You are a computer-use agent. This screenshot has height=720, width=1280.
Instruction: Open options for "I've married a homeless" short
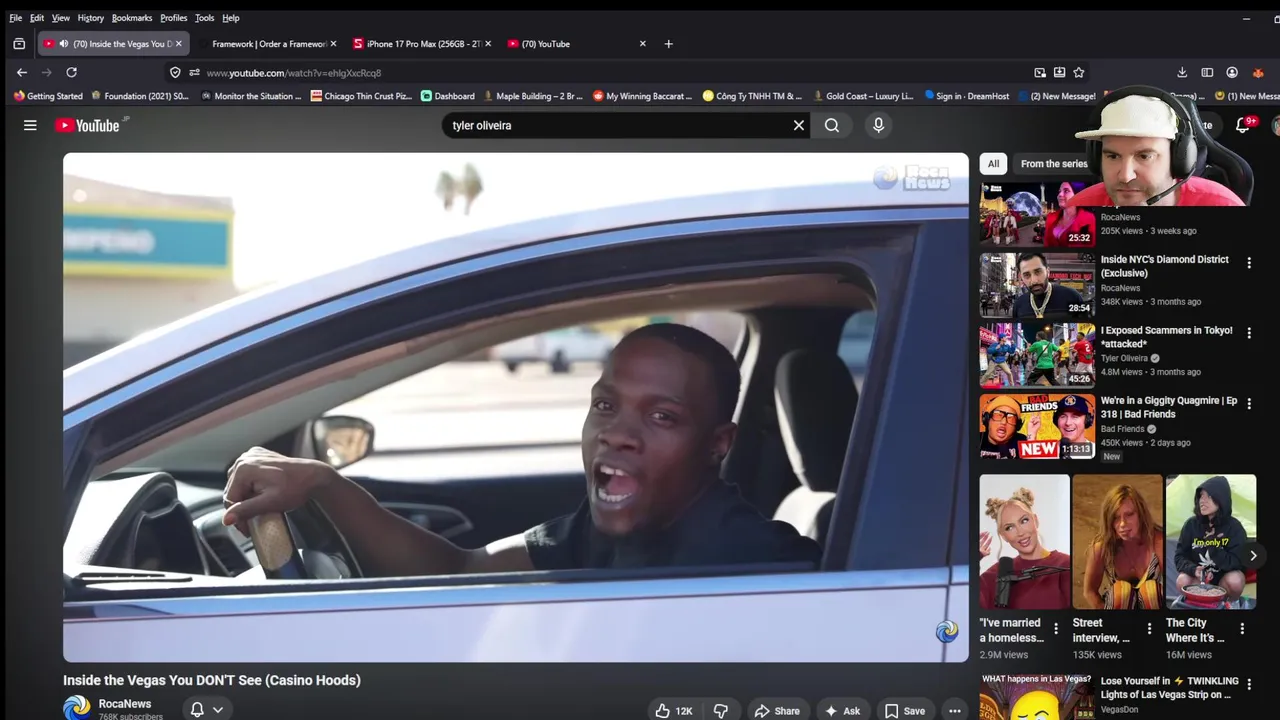coord(1056,629)
